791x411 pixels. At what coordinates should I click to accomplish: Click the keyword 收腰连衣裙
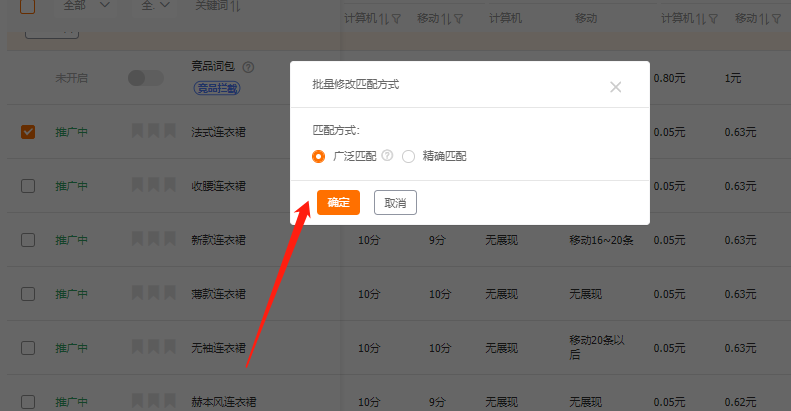pos(218,186)
